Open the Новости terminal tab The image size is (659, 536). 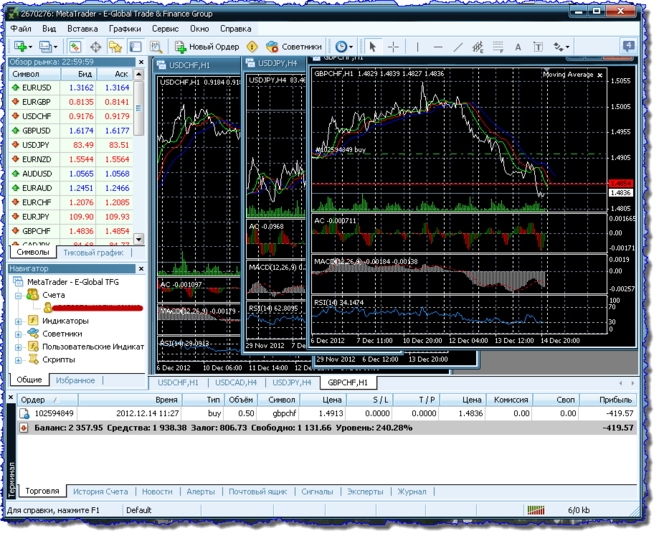point(157,491)
